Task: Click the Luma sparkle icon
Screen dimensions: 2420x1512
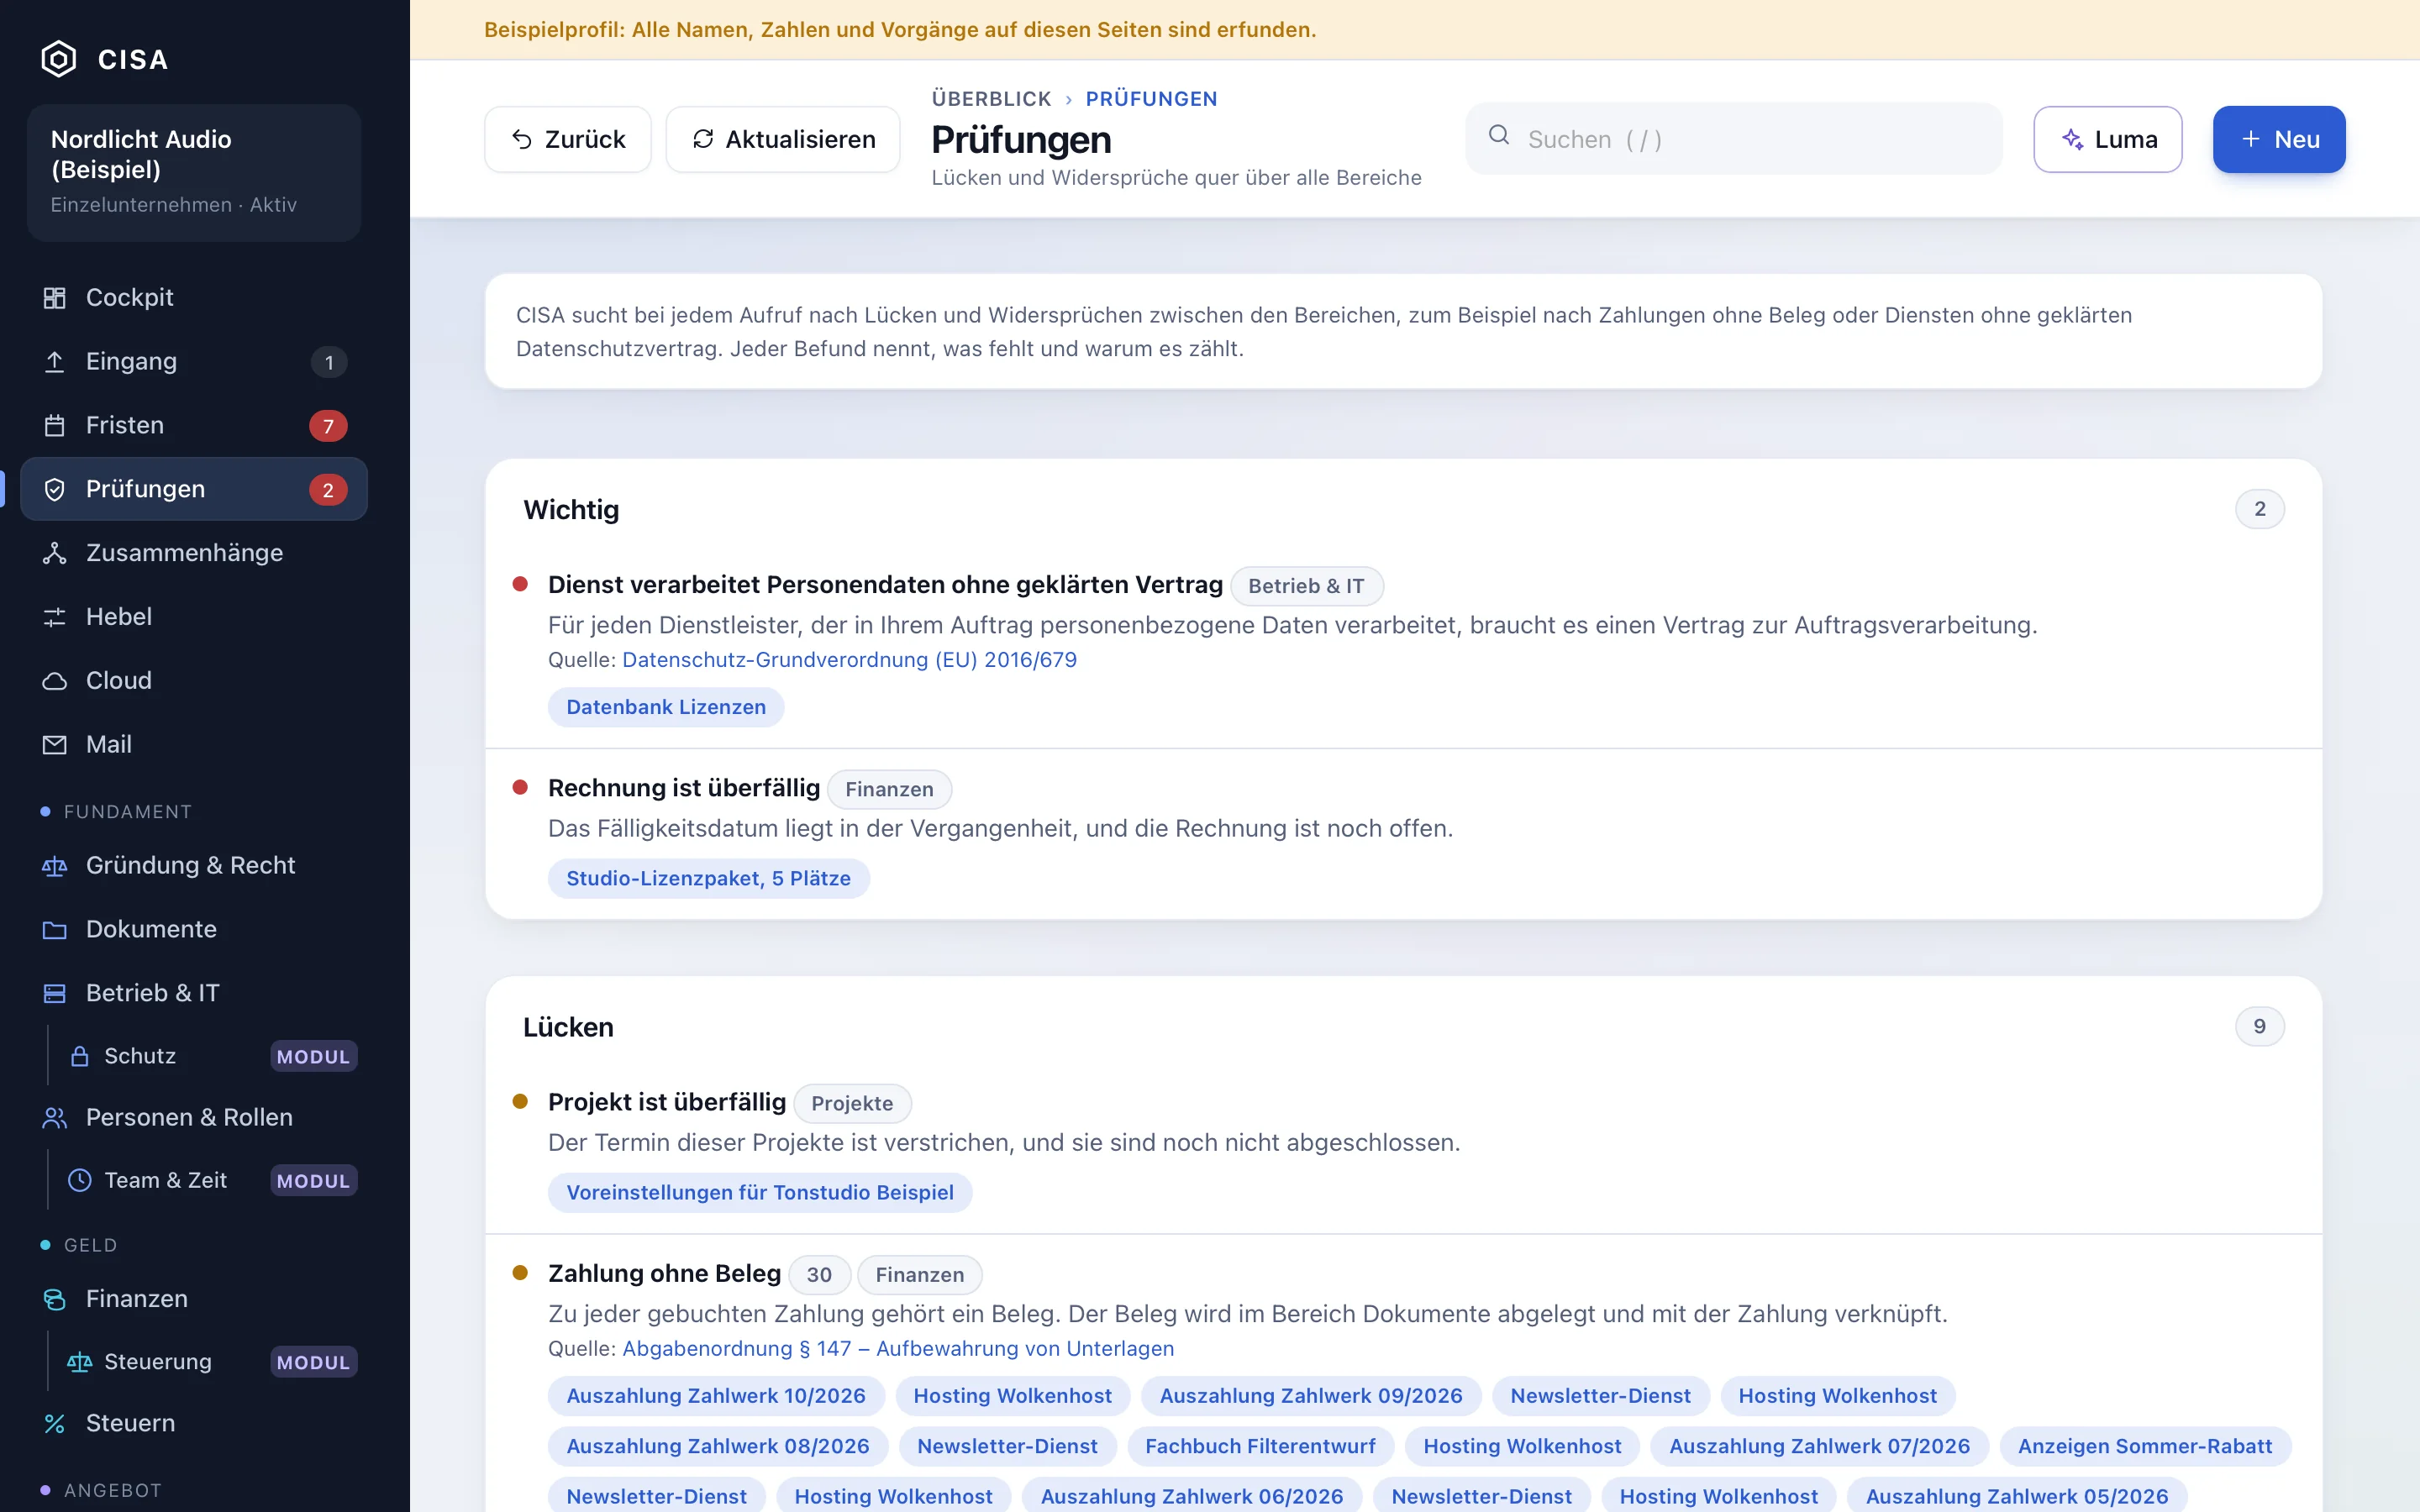Action: 2073,140
